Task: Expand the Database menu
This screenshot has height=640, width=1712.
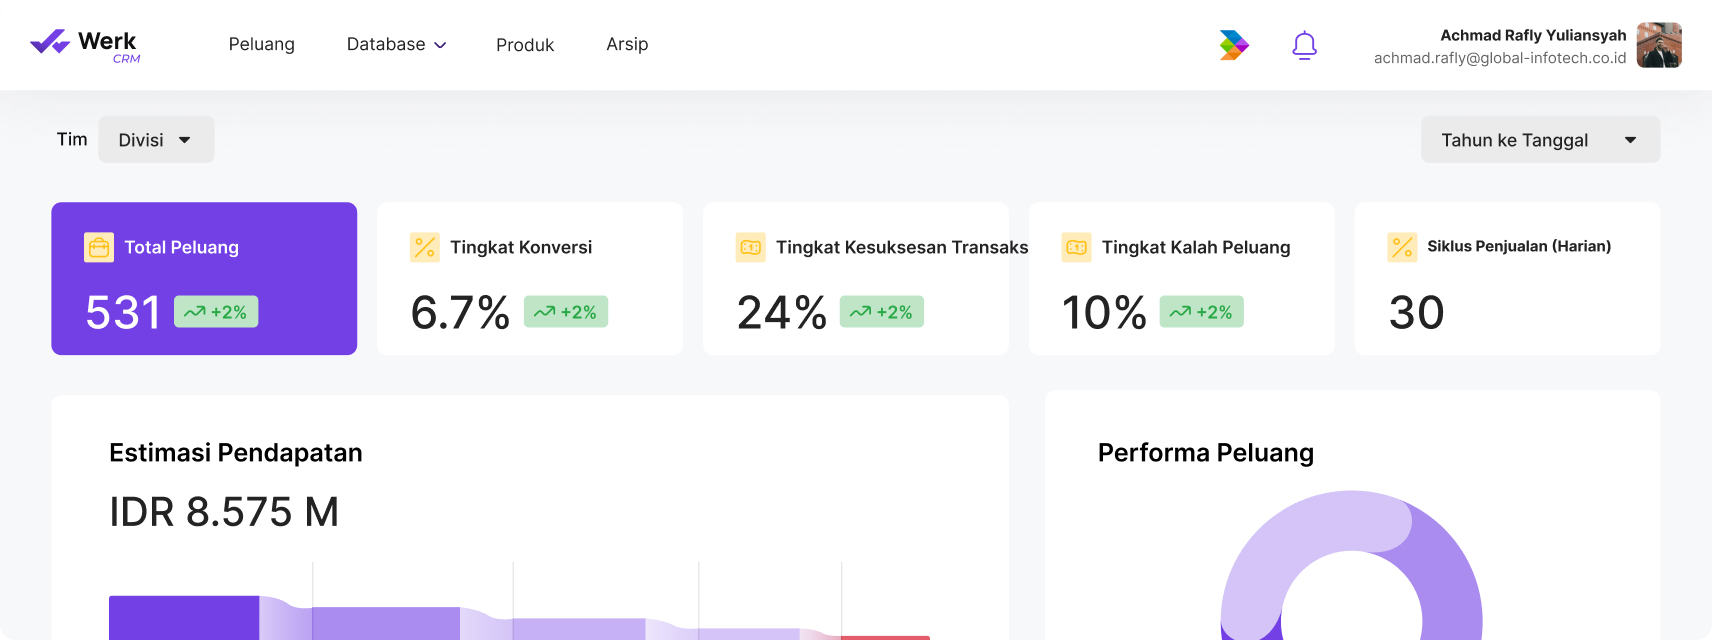Action: tap(396, 44)
